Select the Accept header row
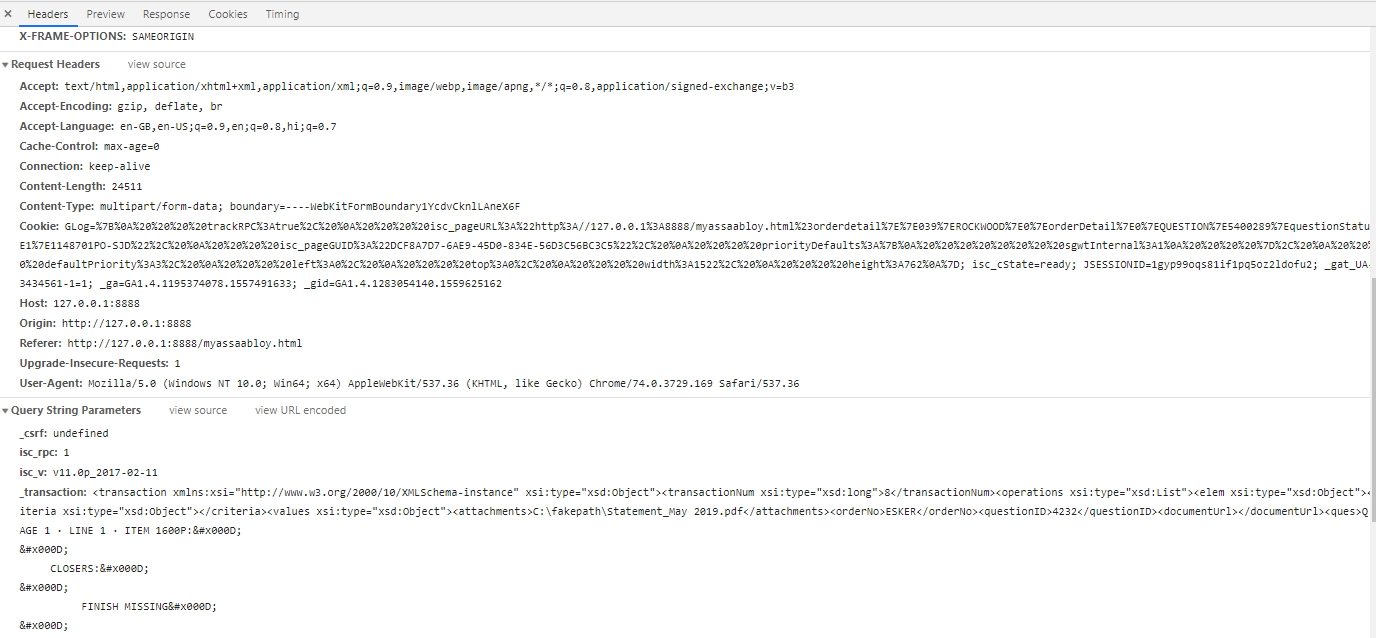Viewport: 1376px width, 638px height. [400, 87]
